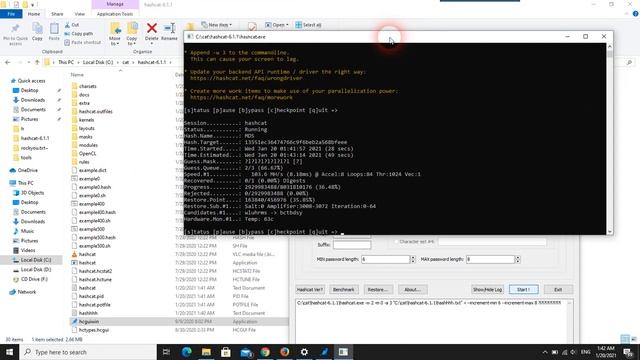Viewport: 640px width, 360px height.
Task: Click the Manage contextual tab
Action: click(x=115, y=4)
